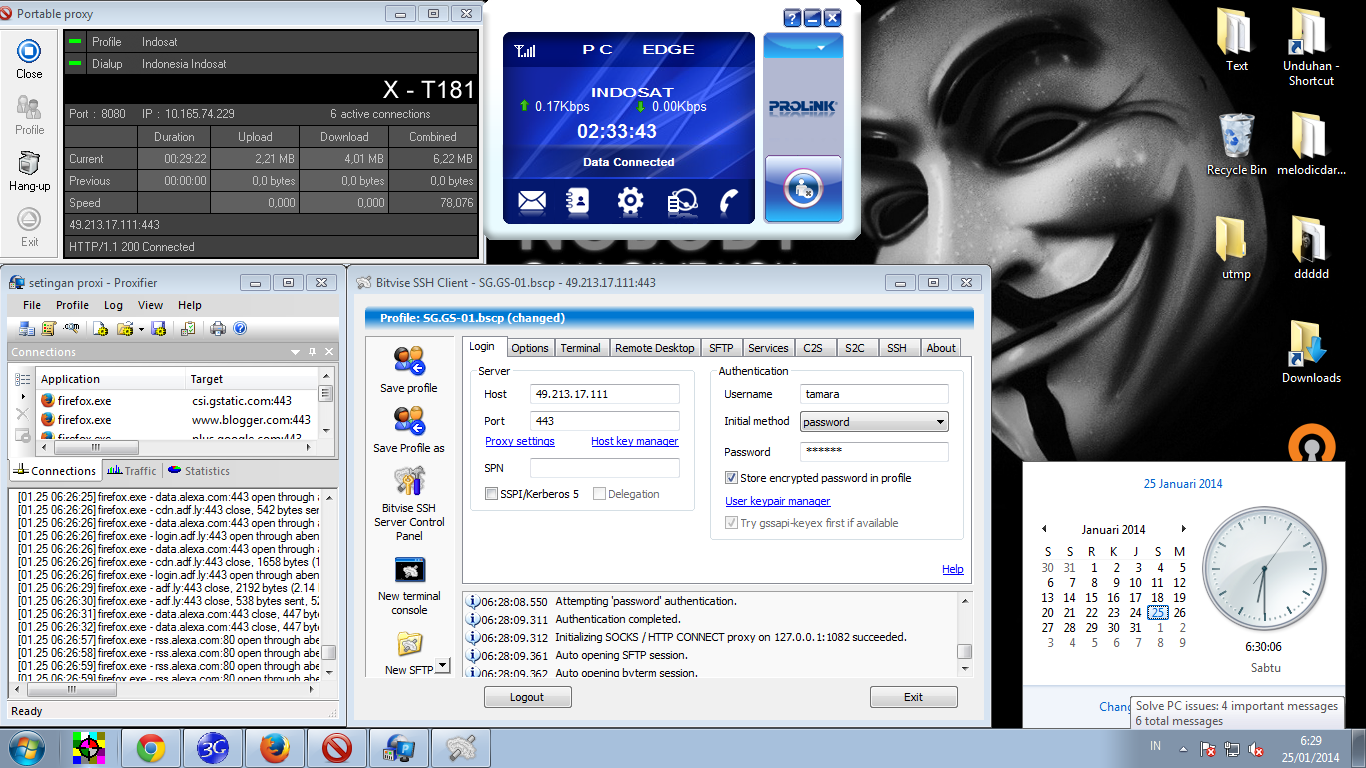Click the muted volume speaker tray icon

coord(1257,749)
